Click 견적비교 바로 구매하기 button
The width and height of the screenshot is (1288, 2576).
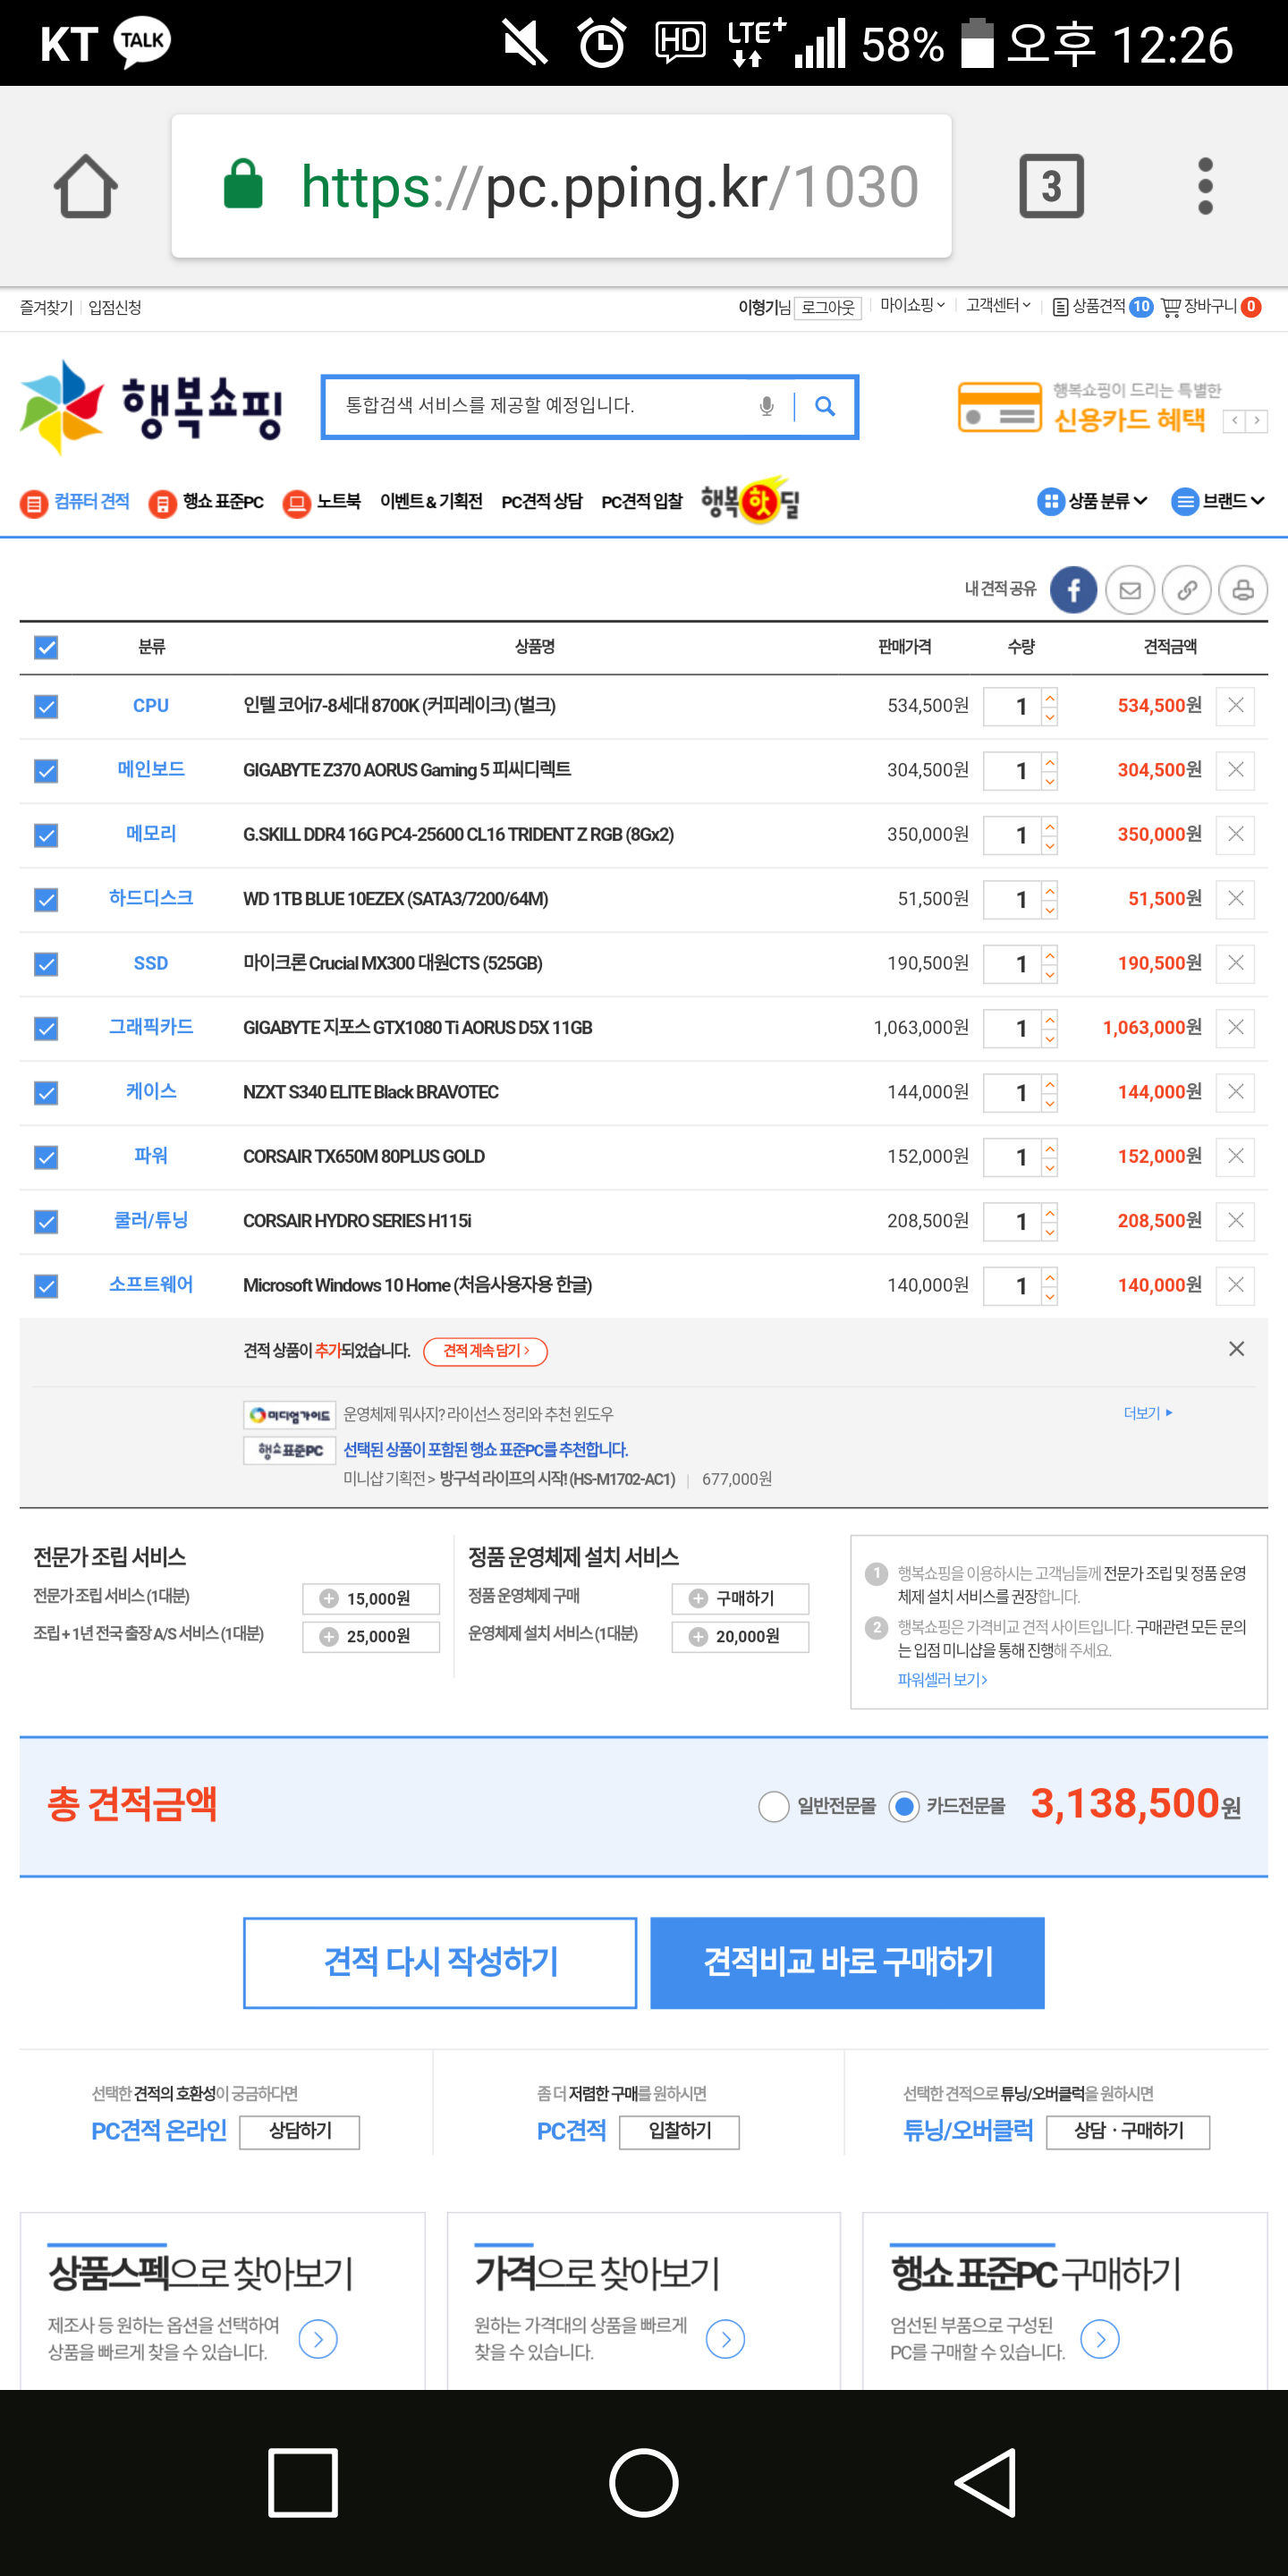tap(847, 1962)
